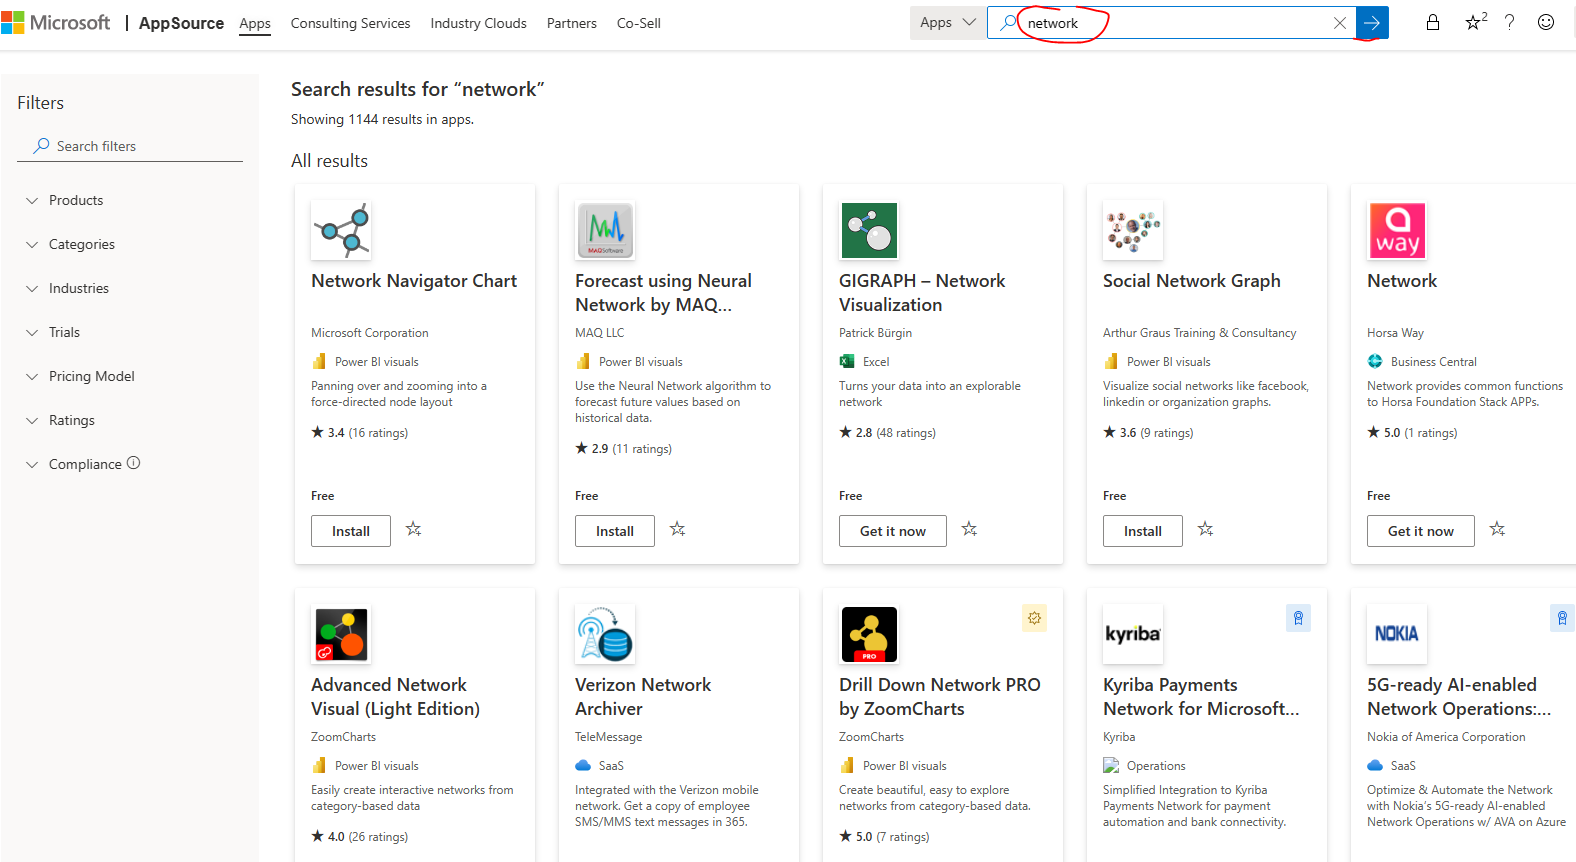Open the Network Navigator Chart app icon

(x=341, y=230)
